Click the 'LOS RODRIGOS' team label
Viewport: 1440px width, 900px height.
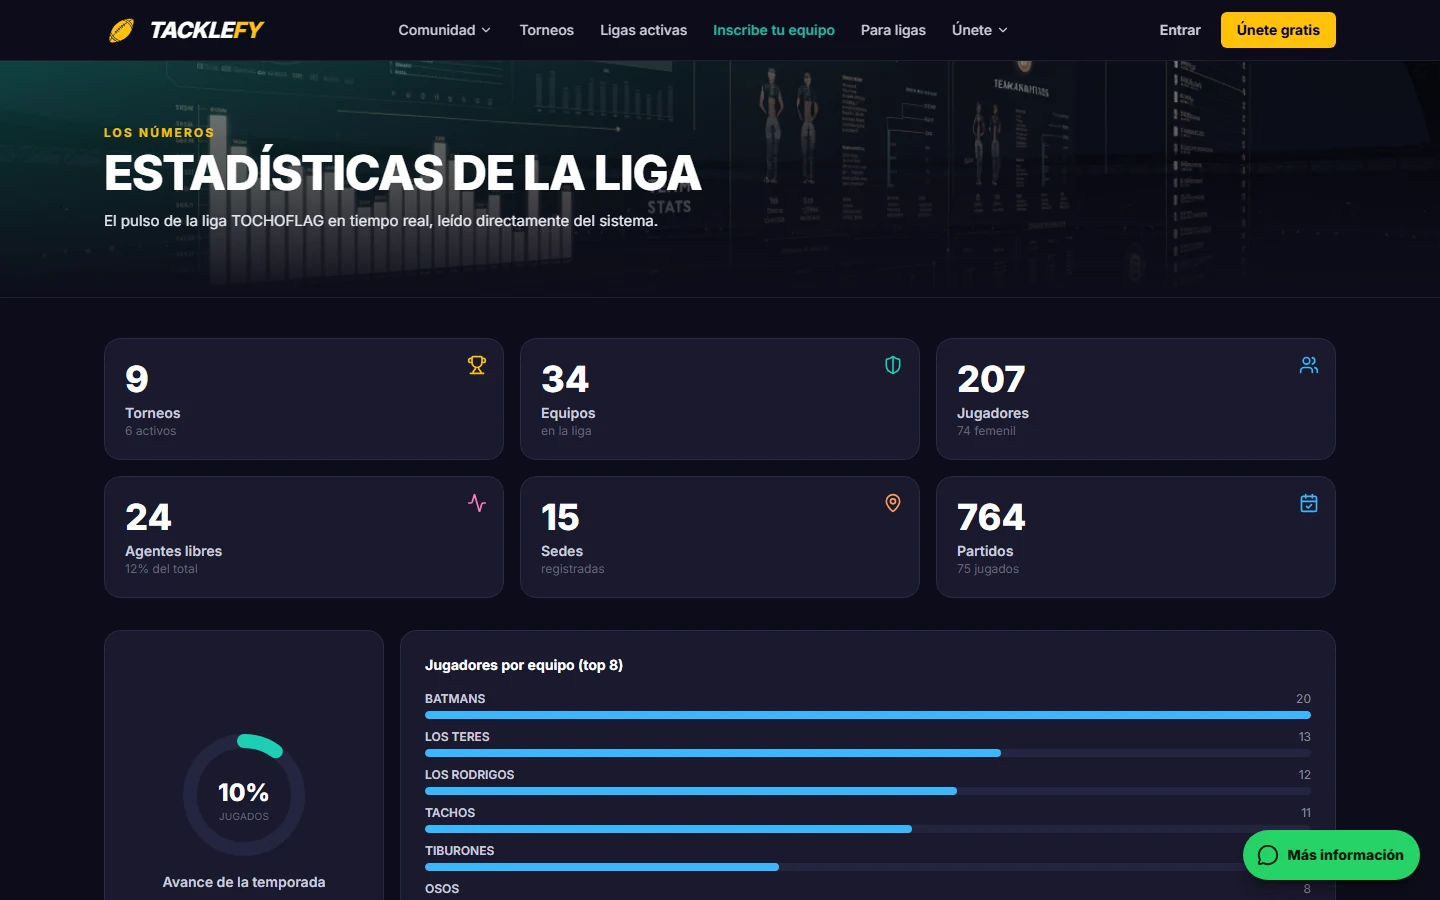(x=470, y=775)
